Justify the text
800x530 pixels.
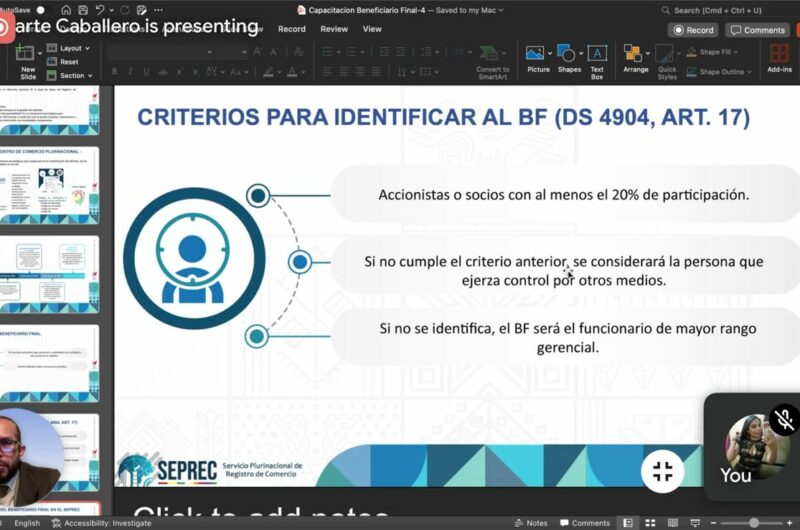point(376,72)
